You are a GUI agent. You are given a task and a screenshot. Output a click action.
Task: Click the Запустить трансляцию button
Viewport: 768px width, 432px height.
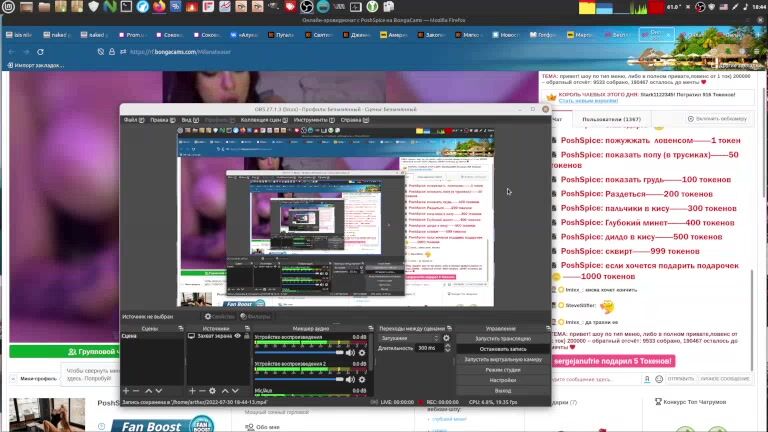502,338
